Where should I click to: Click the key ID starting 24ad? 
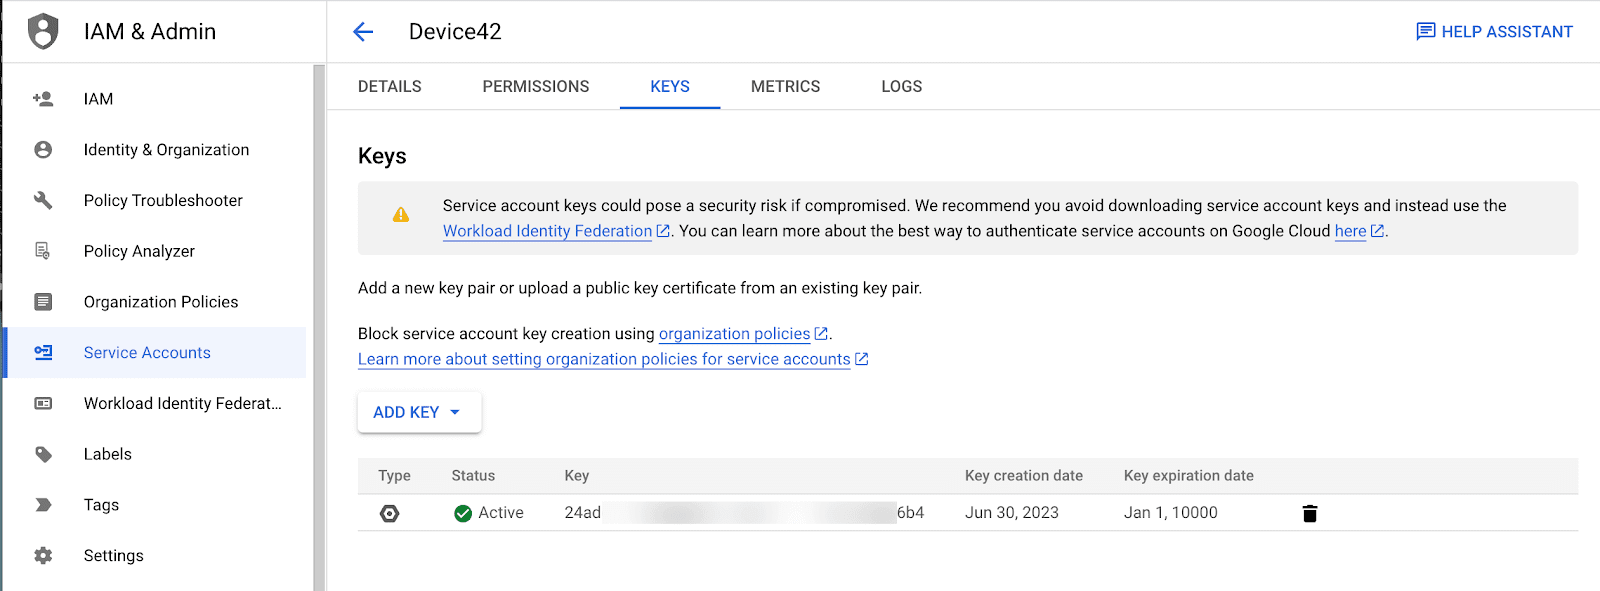(744, 513)
